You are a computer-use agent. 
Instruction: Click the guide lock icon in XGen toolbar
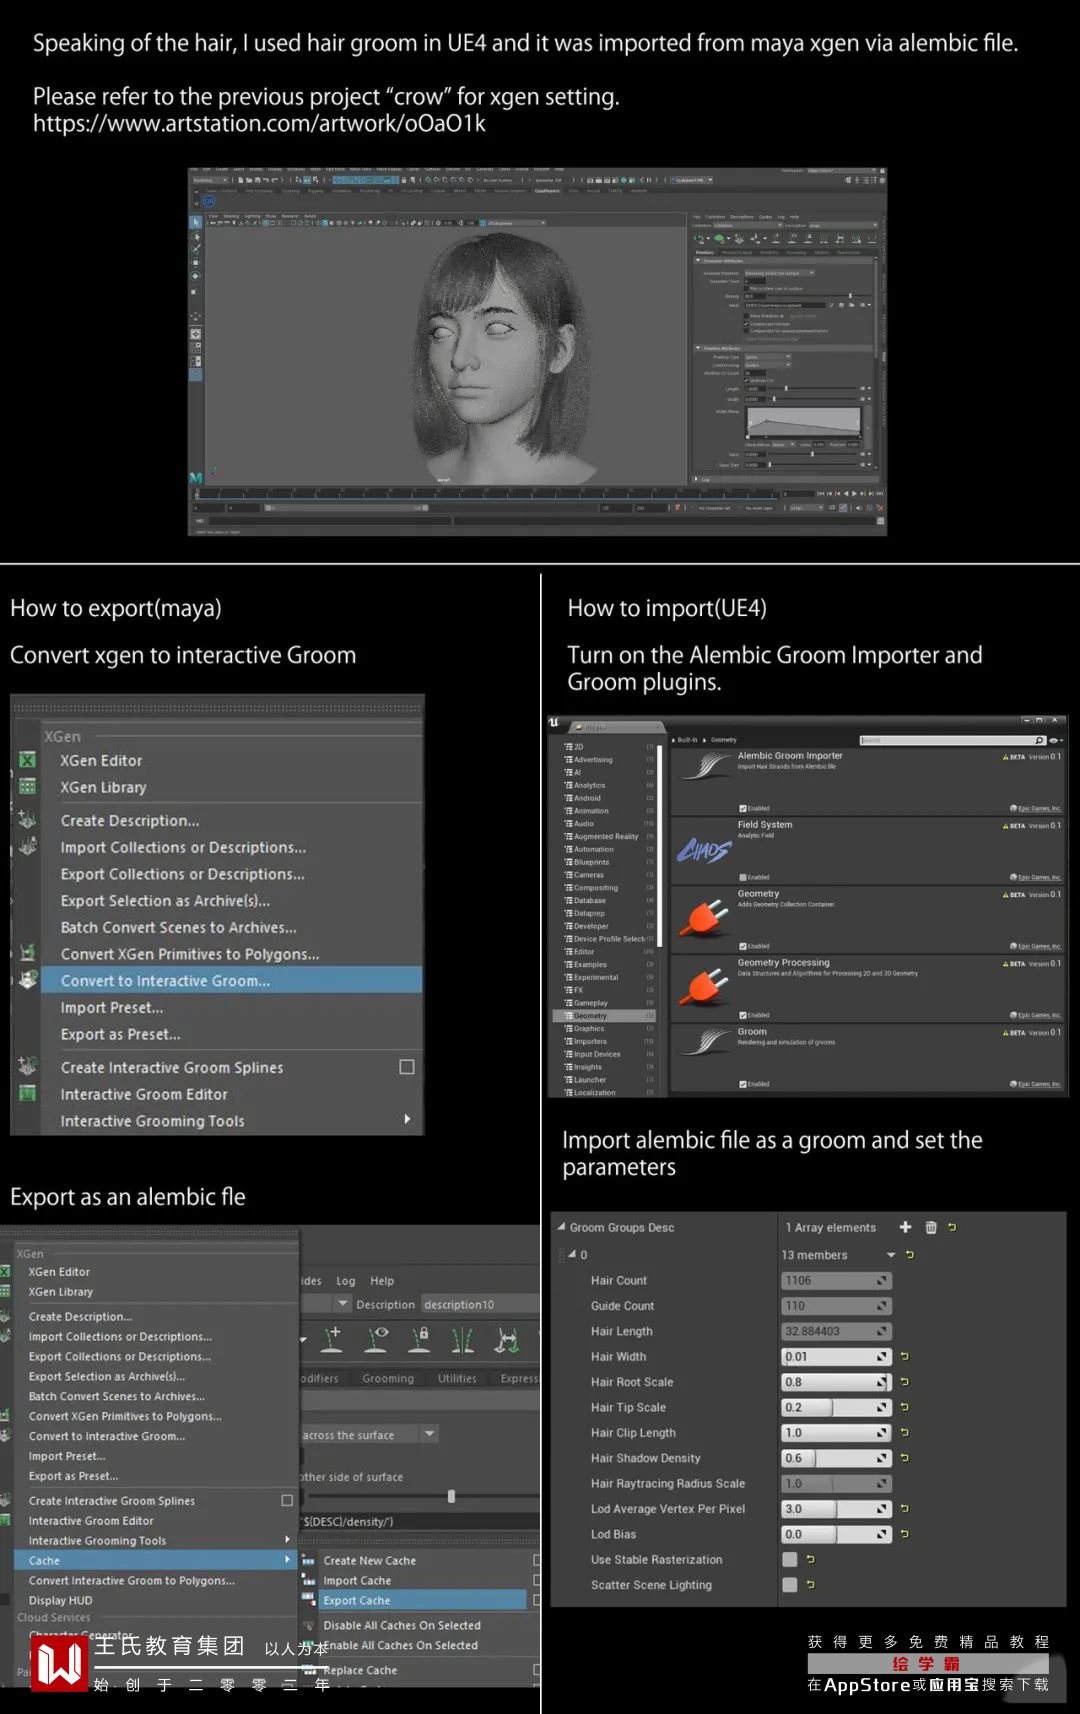pos(420,1338)
